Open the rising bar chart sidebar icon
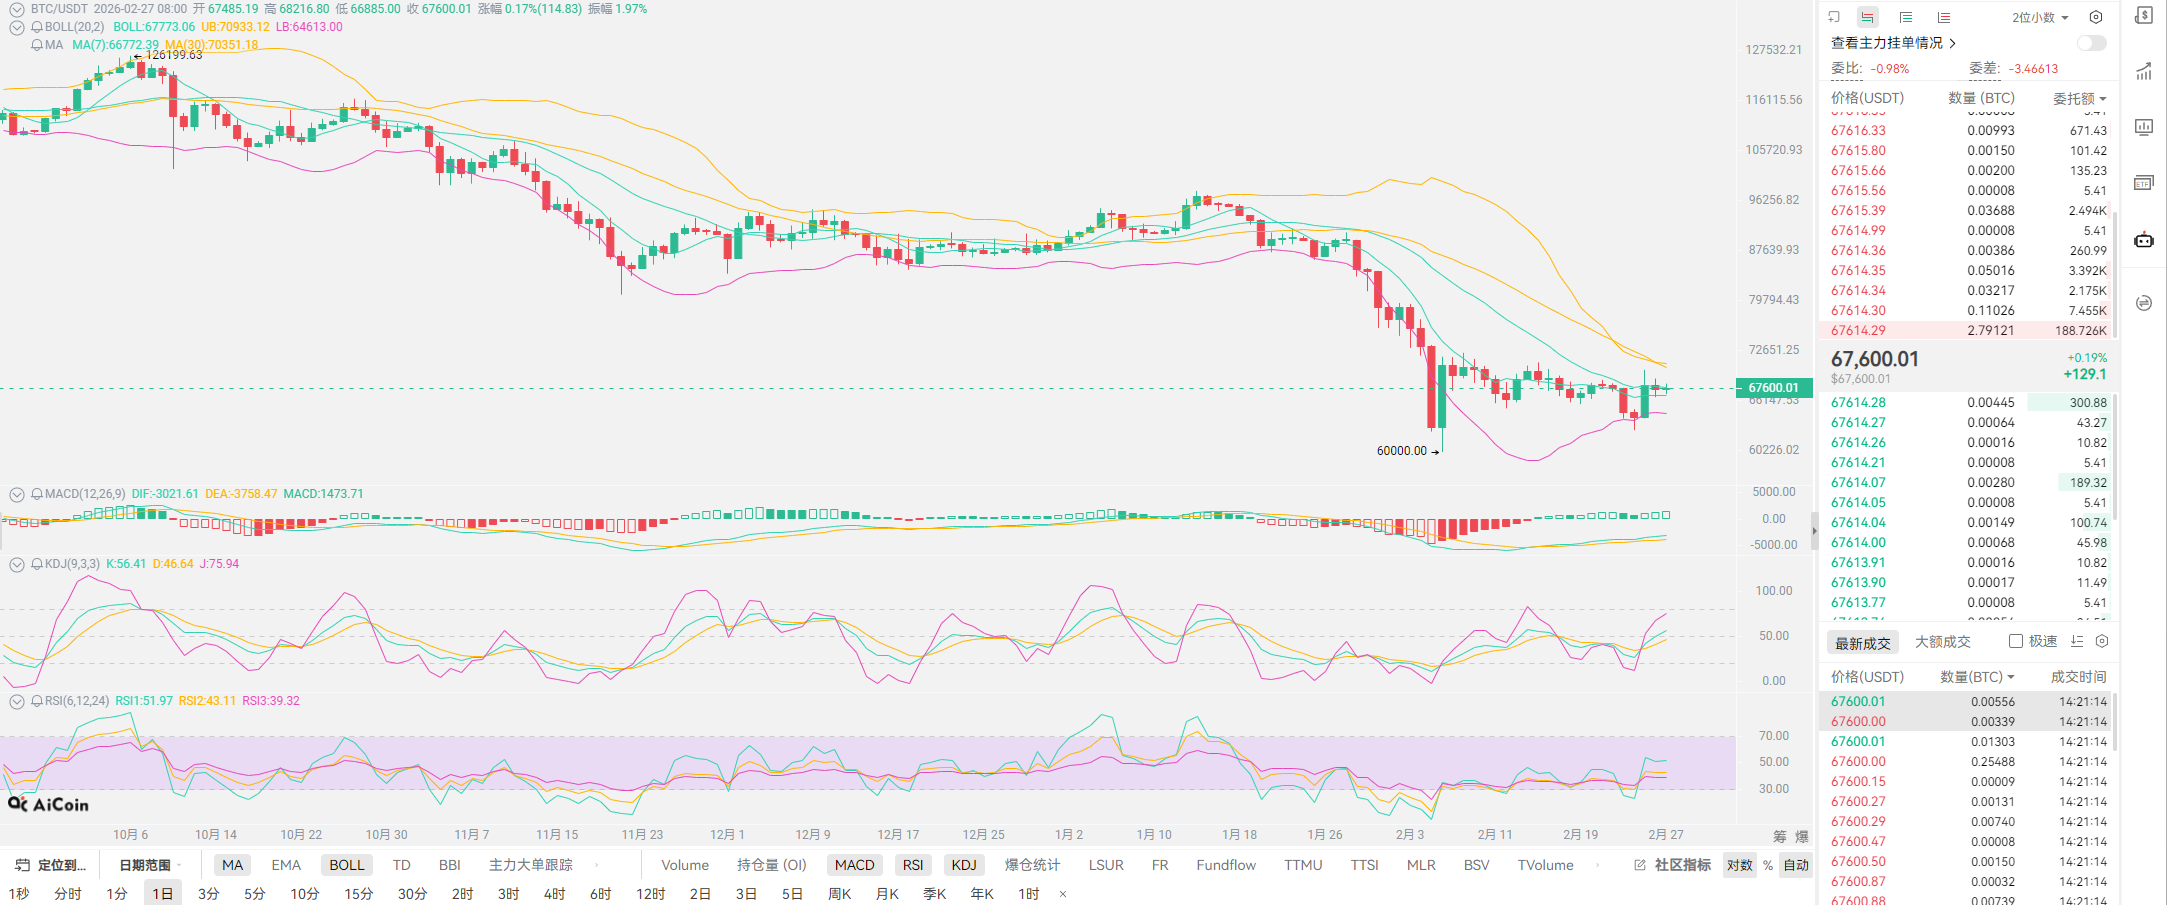The image size is (2167, 905). coord(2143,71)
